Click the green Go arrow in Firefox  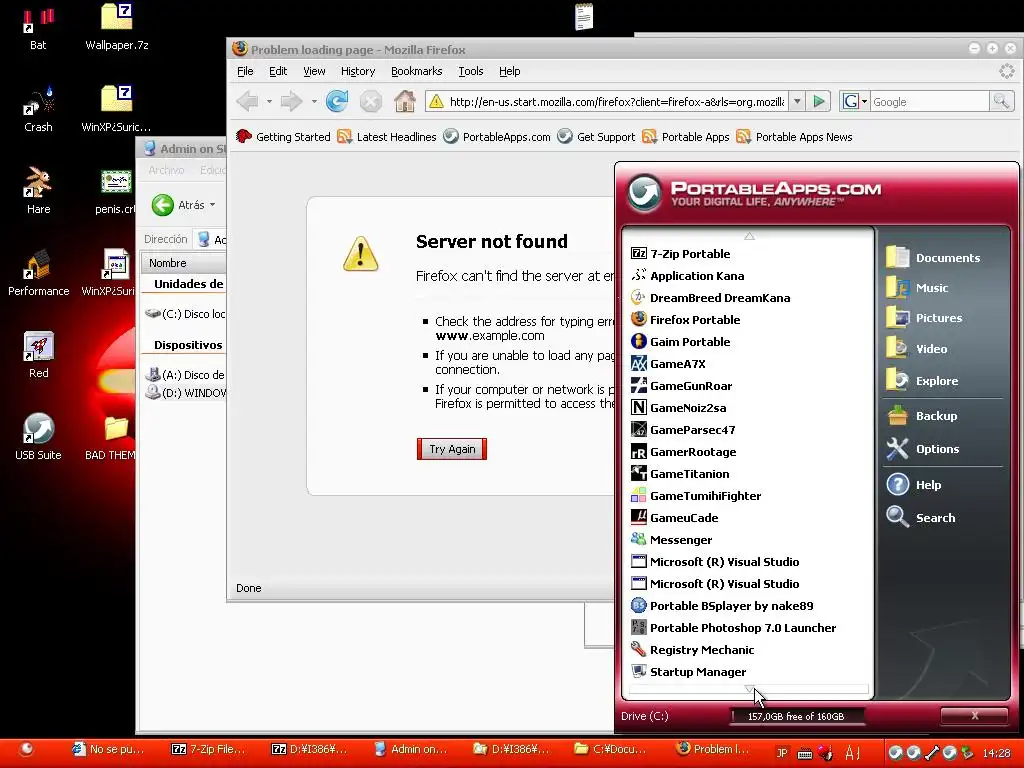[818, 101]
